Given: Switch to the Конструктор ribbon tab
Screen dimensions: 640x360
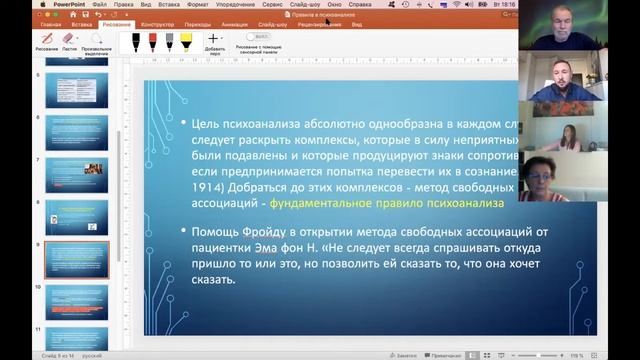Looking at the screenshot, I should (157, 24).
